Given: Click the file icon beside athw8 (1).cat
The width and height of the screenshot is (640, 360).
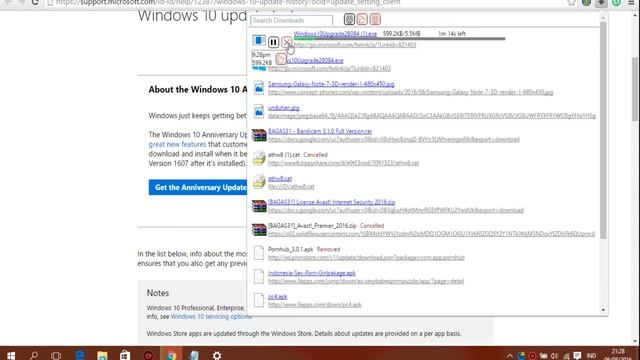Looking at the screenshot, I should click(259, 158).
